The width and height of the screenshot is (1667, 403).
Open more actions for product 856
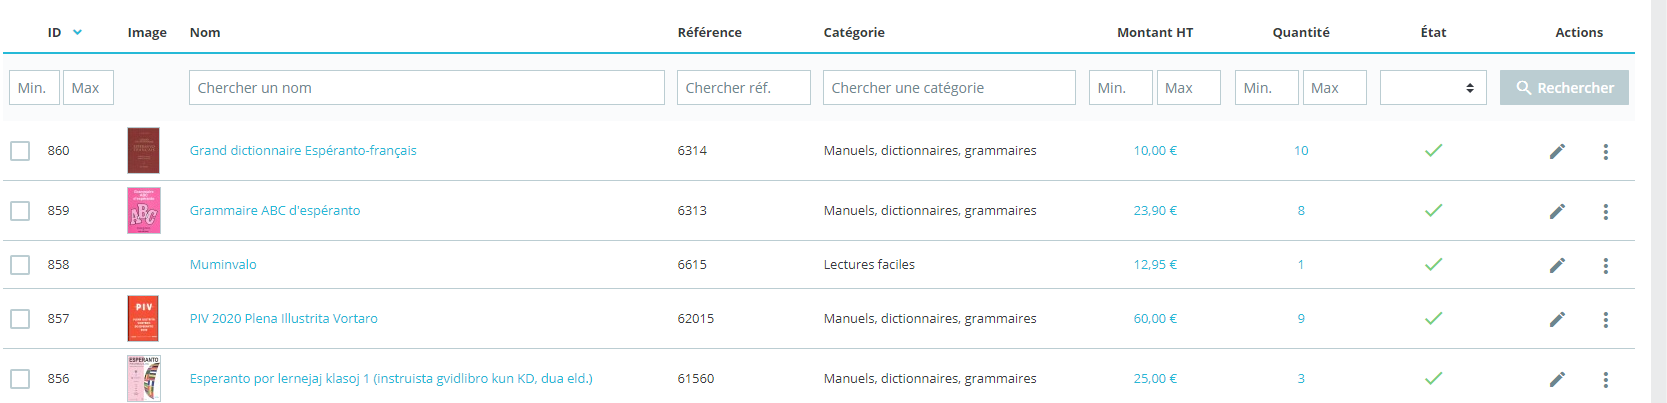point(1605,379)
